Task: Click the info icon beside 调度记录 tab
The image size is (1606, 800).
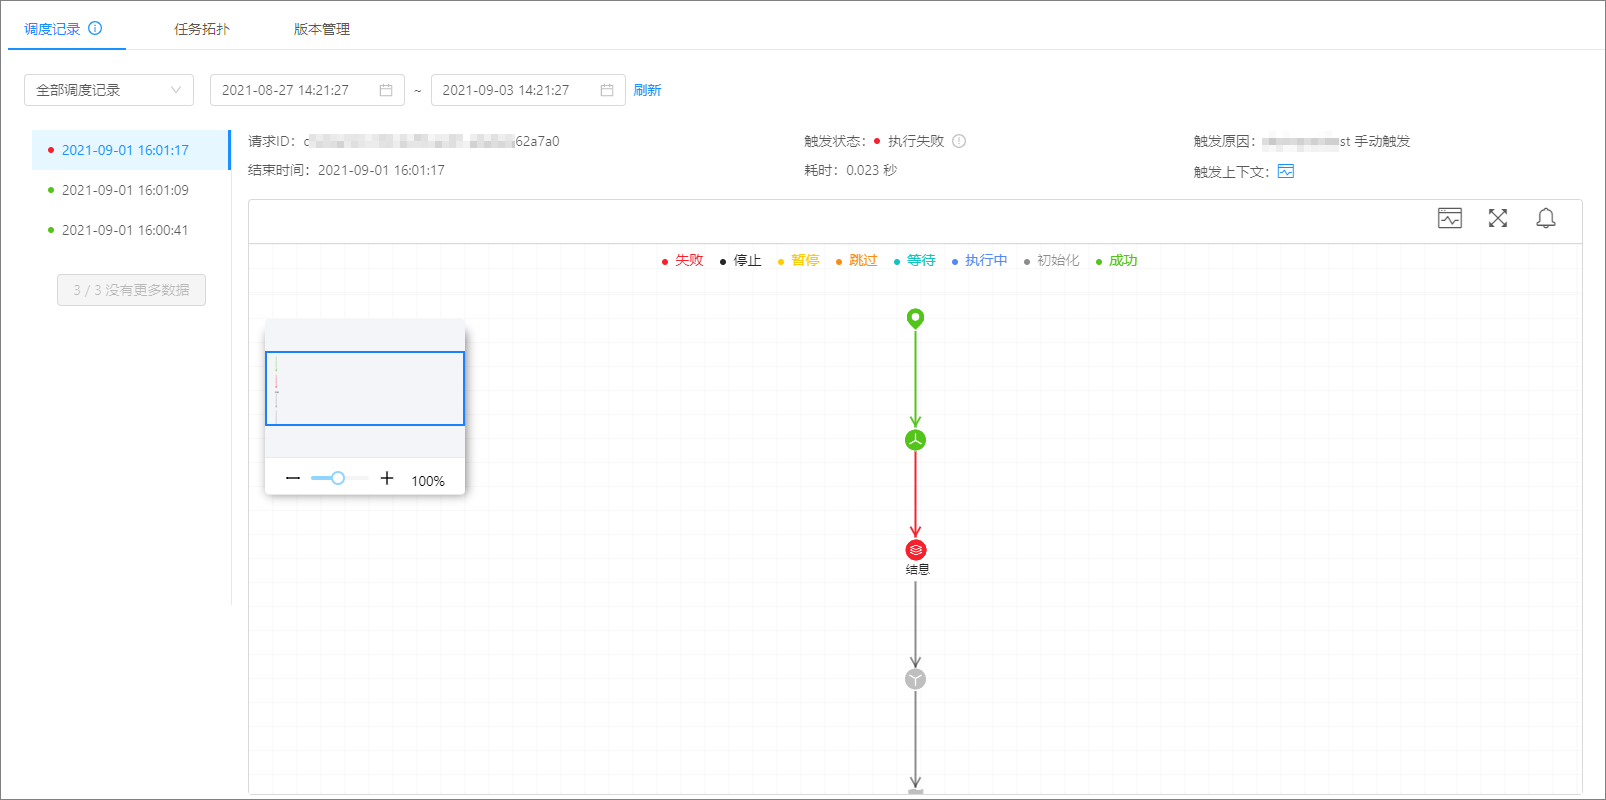Action: (95, 28)
